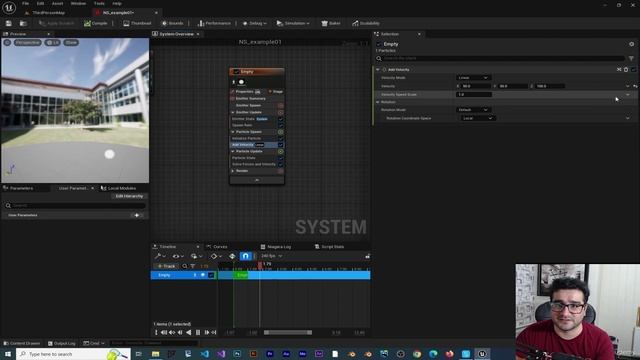
Task: Open the Rotation Coordinate Space Local dropdown
Action: [x=478, y=118]
